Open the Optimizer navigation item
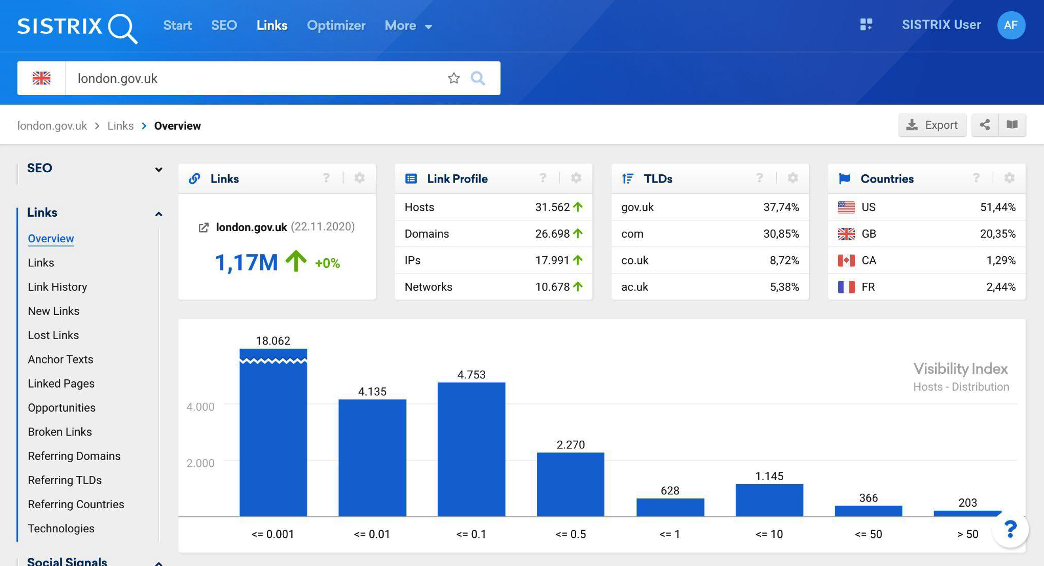This screenshot has height=566, width=1044. click(x=336, y=25)
